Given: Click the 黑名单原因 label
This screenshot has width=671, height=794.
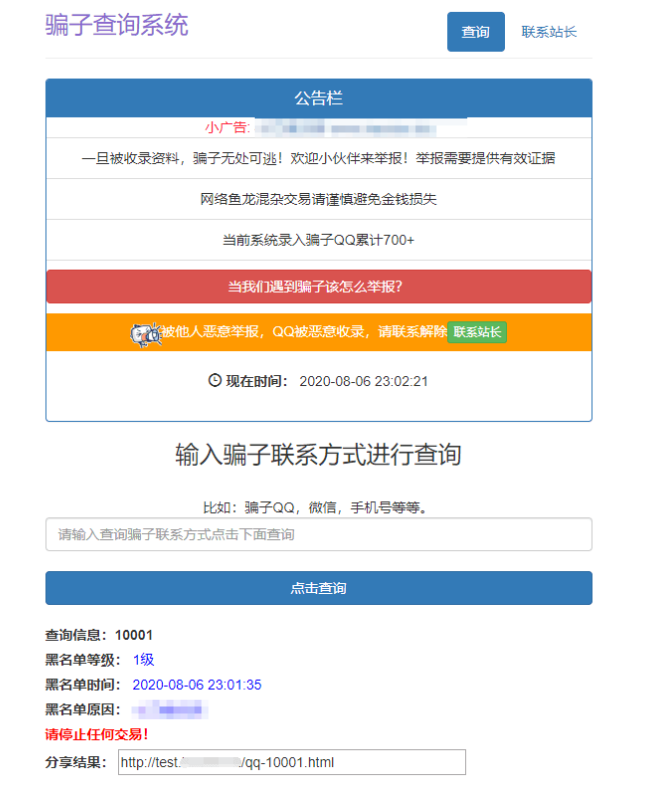Looking at the screenshot, I should [83, 709].
